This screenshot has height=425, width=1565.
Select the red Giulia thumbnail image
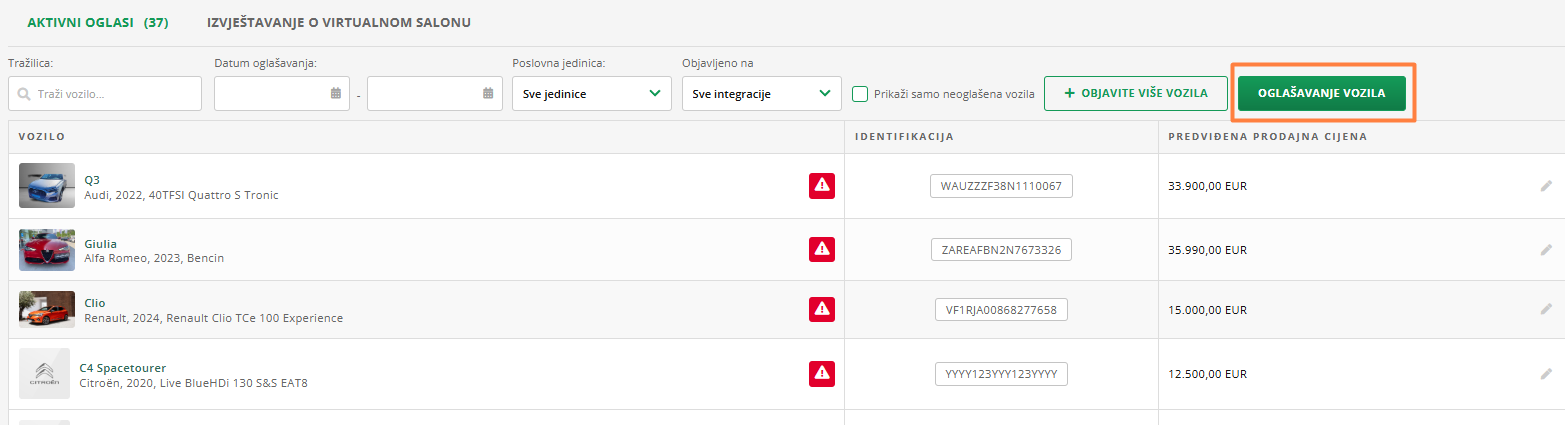coord(47,249)
